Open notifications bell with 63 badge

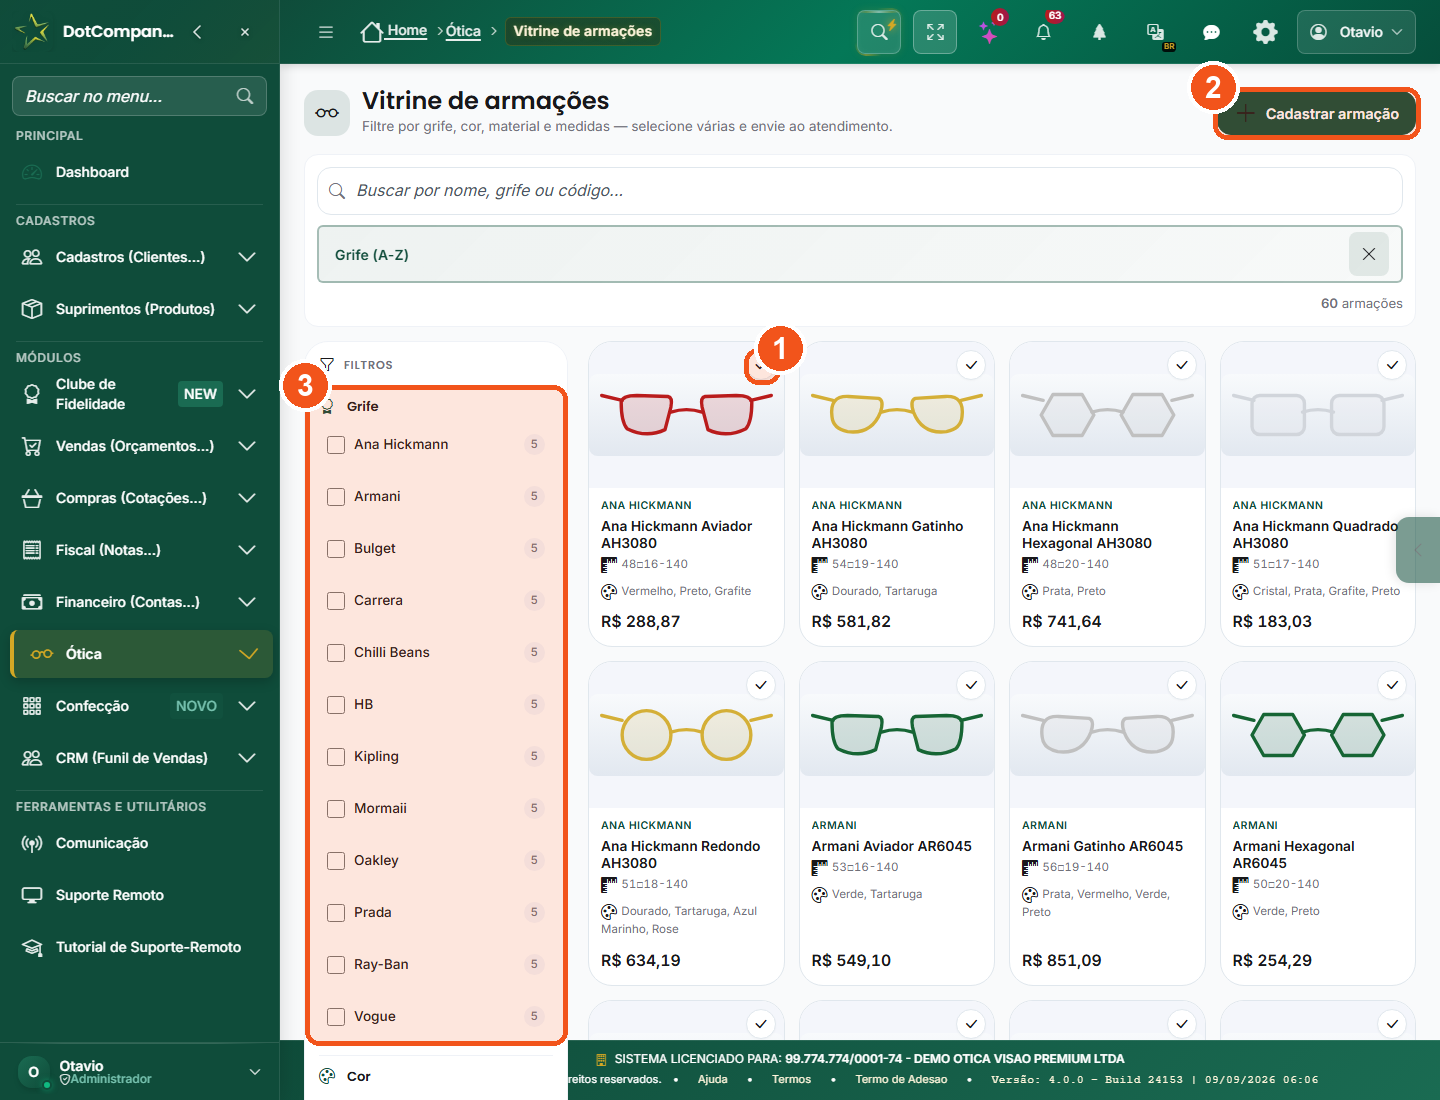click(x=1043, y=32)
